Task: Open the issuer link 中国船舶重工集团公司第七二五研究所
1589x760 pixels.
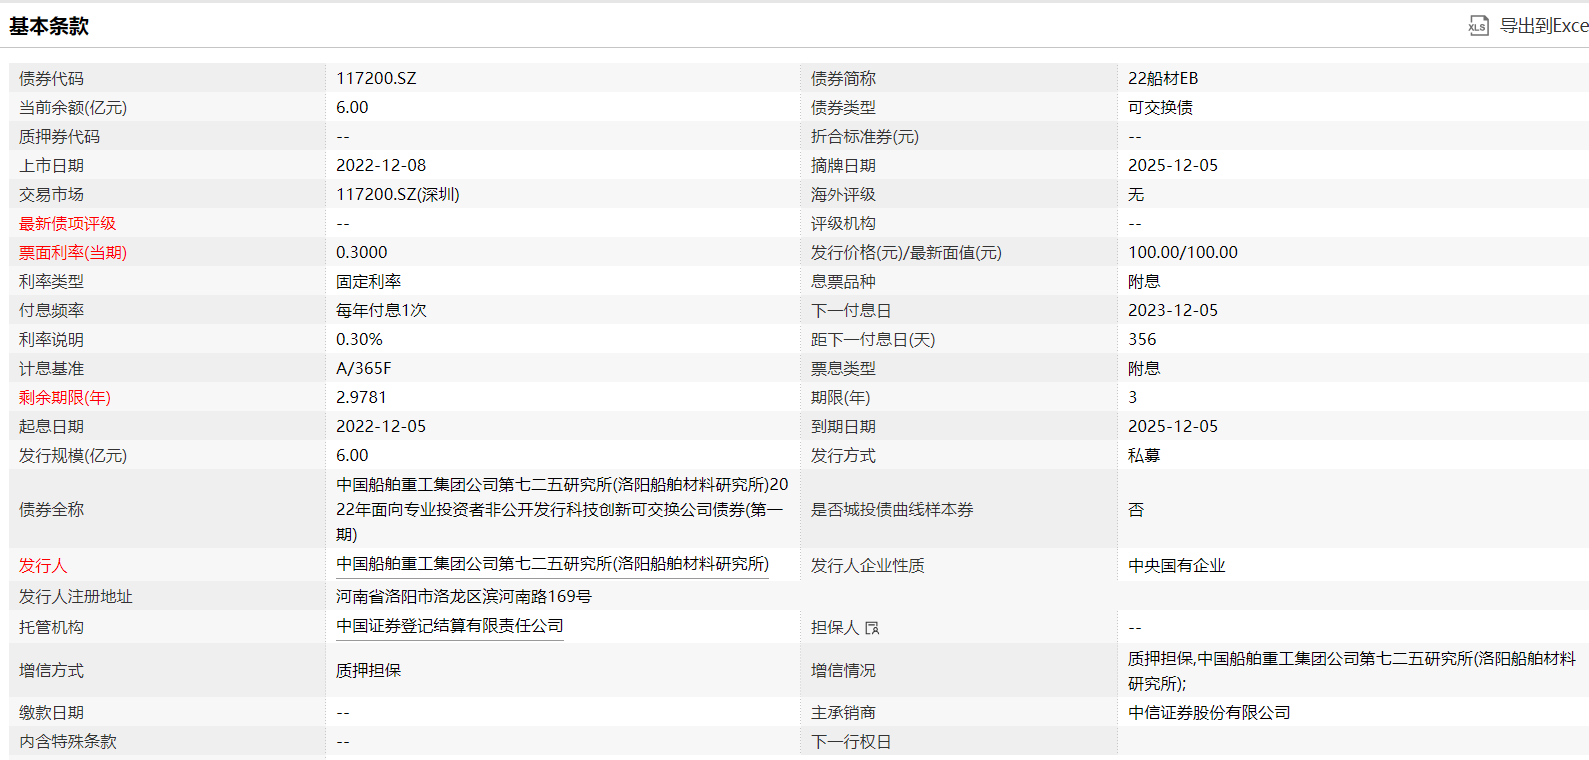Action: click(552, 564)
